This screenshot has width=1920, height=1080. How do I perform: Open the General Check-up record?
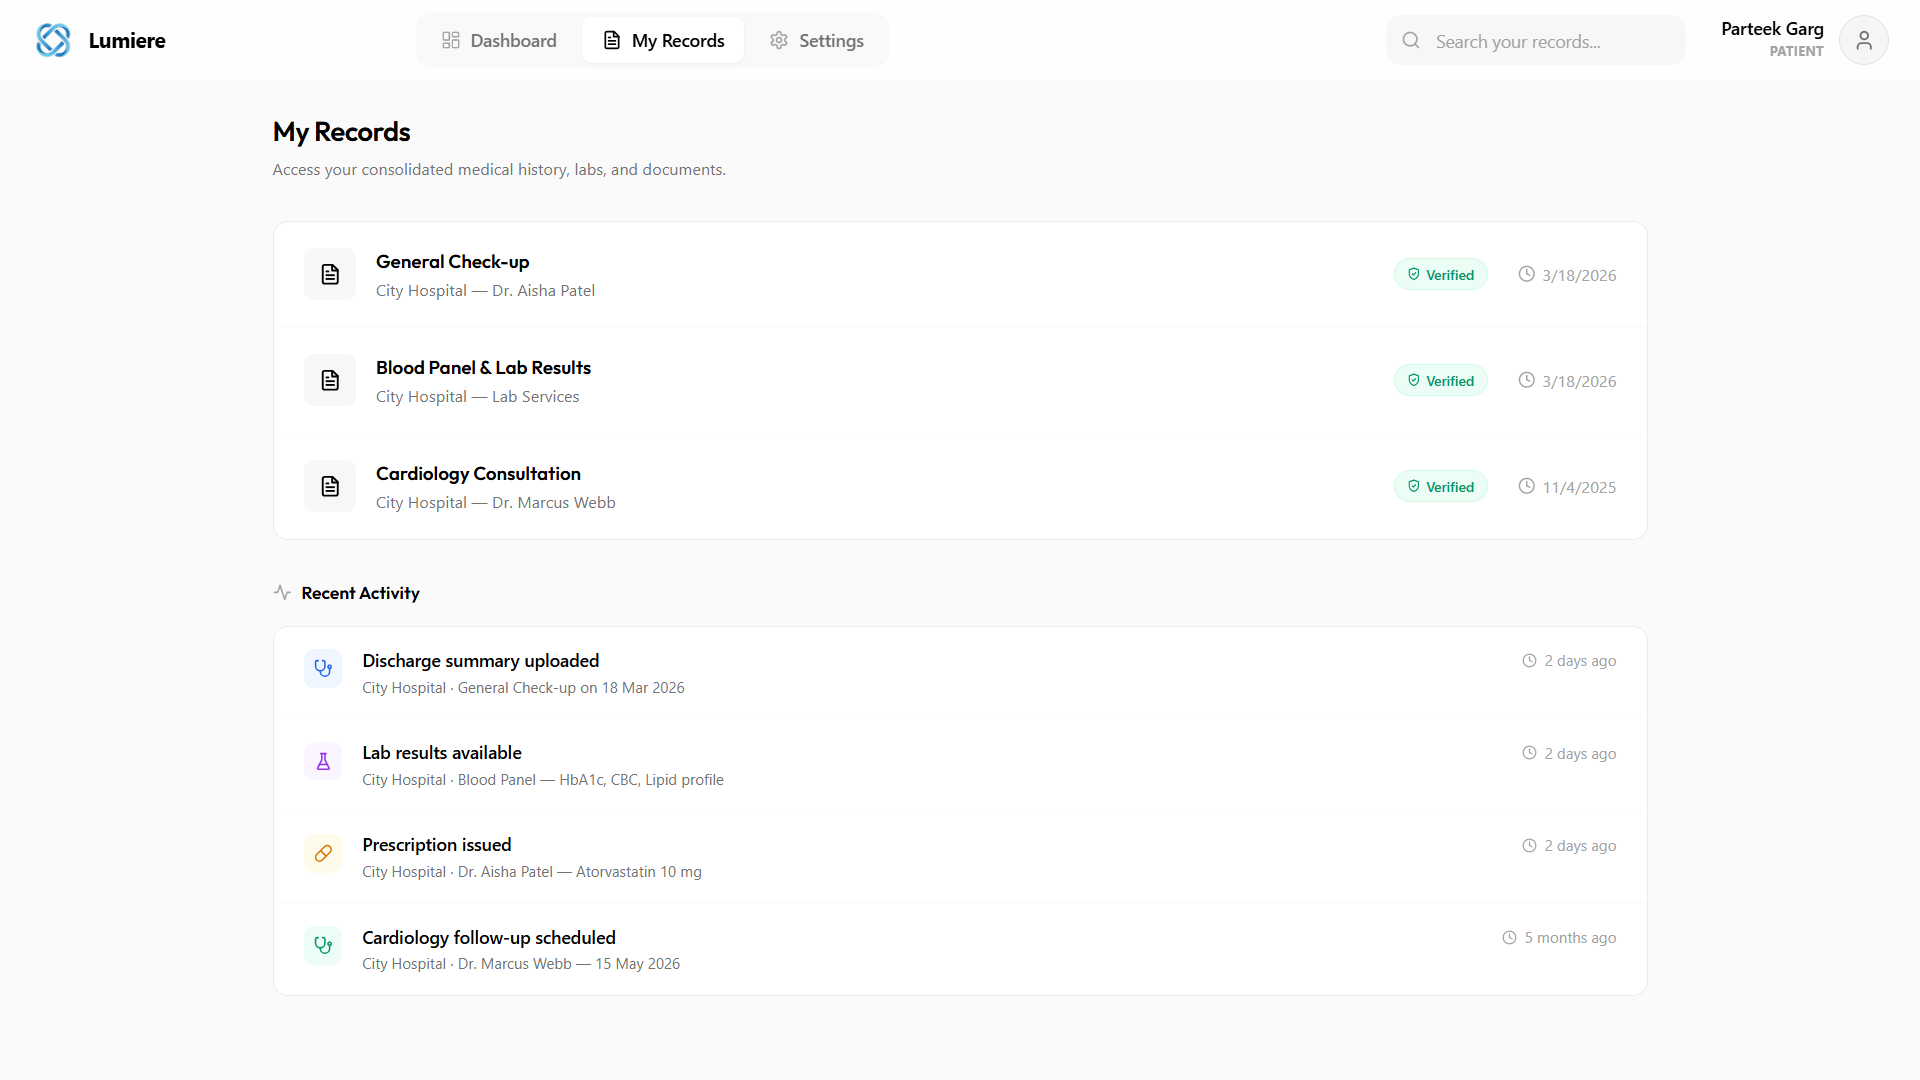pos(960,275)
